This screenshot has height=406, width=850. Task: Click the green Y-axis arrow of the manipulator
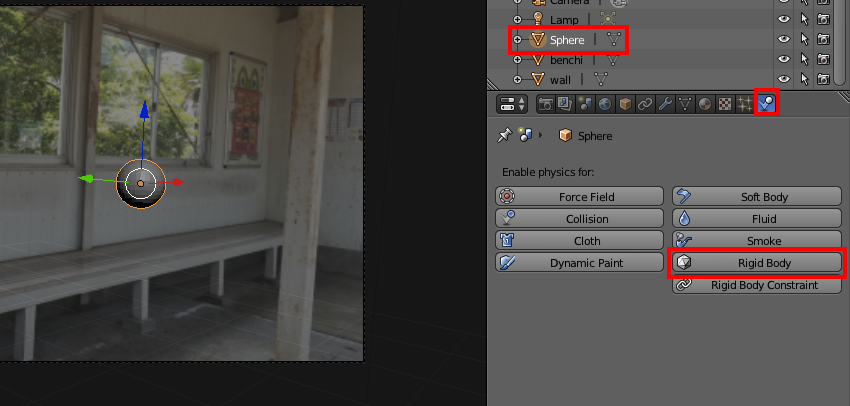87,178
